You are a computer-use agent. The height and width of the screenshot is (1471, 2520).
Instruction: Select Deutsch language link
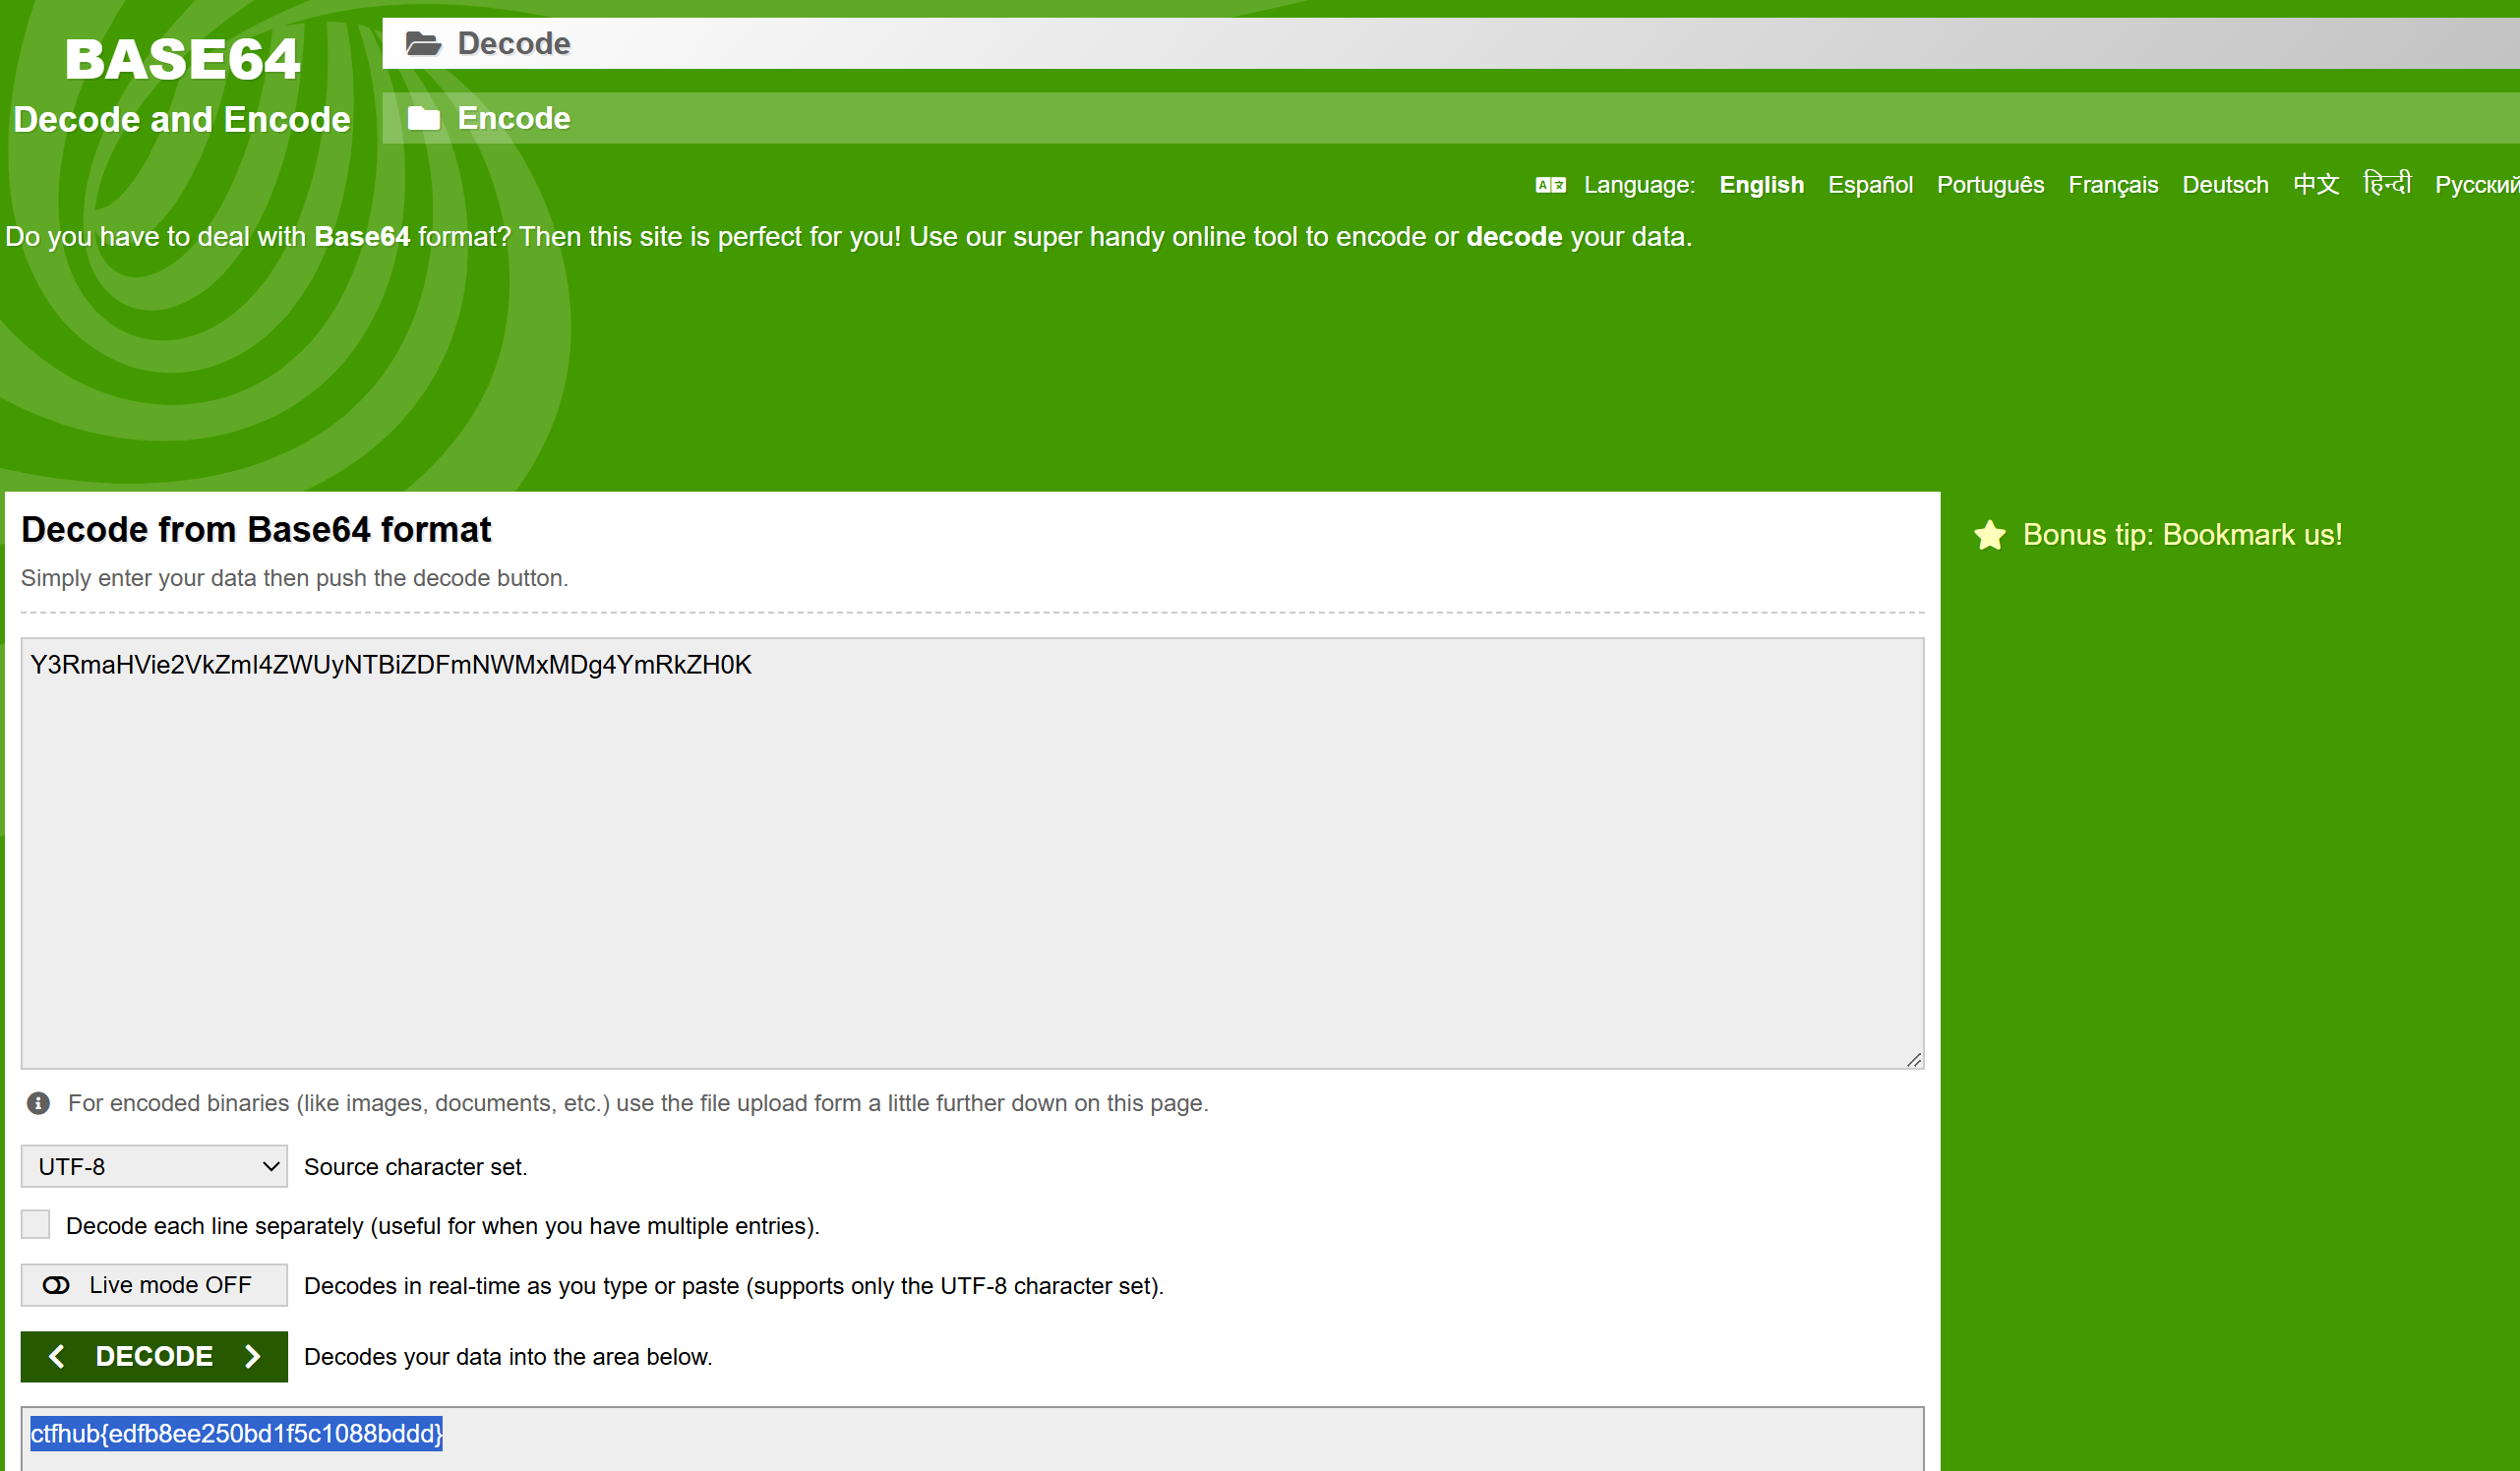[2224, 185]
